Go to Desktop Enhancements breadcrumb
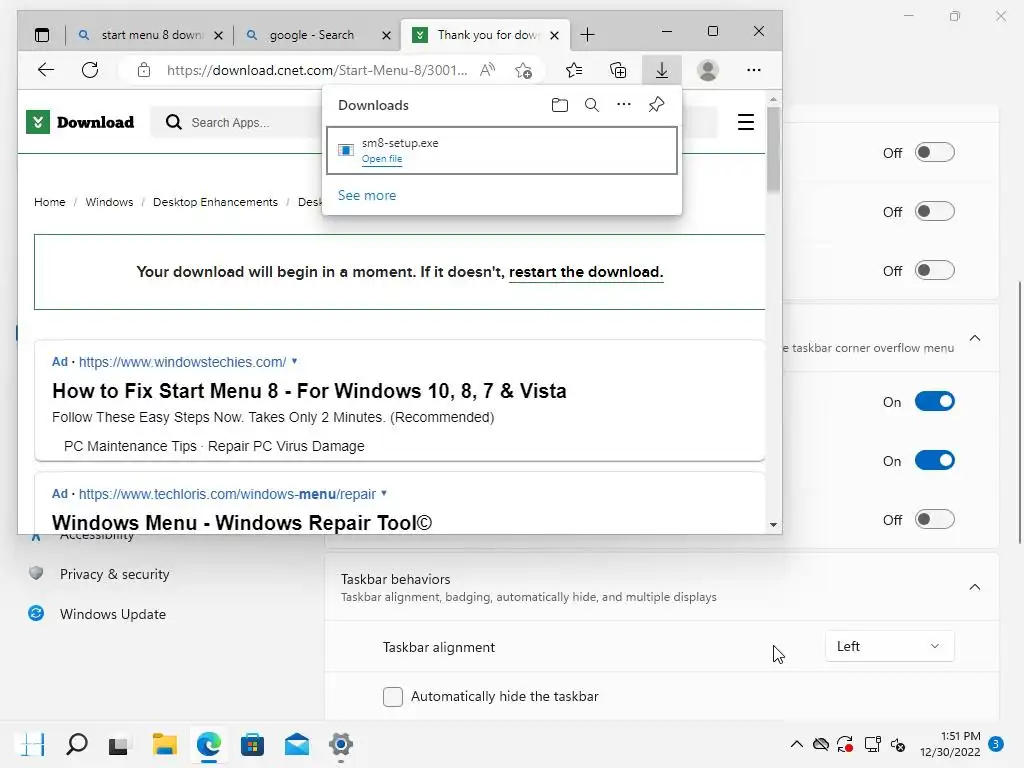The height and width of the screenshot is (768, 1024). point(215,202)
